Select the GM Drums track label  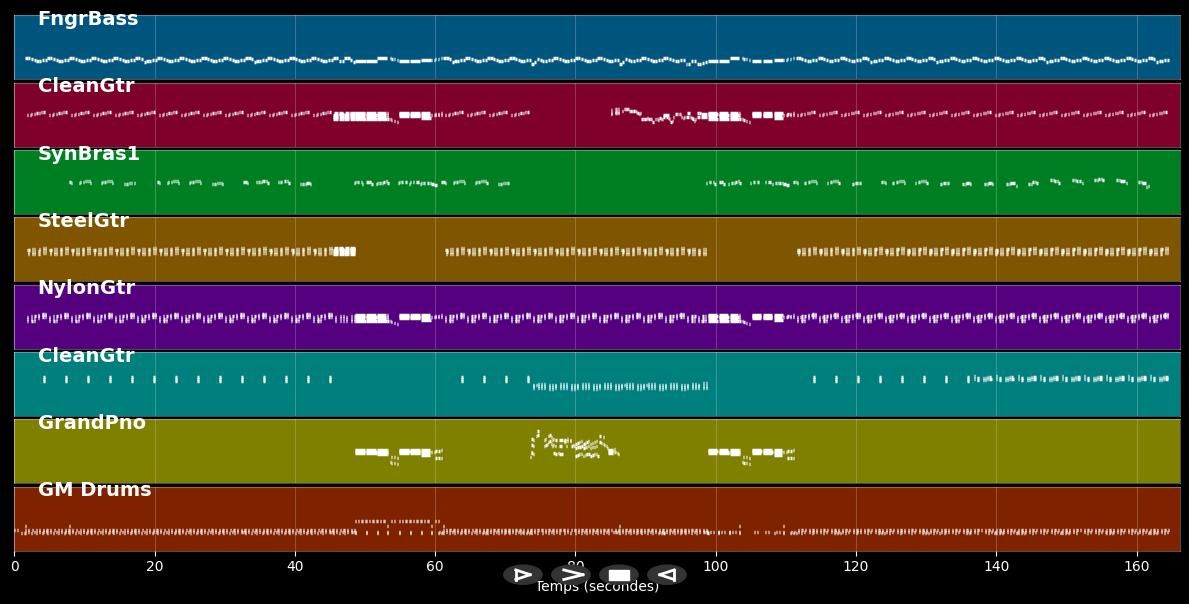(93, 489)
